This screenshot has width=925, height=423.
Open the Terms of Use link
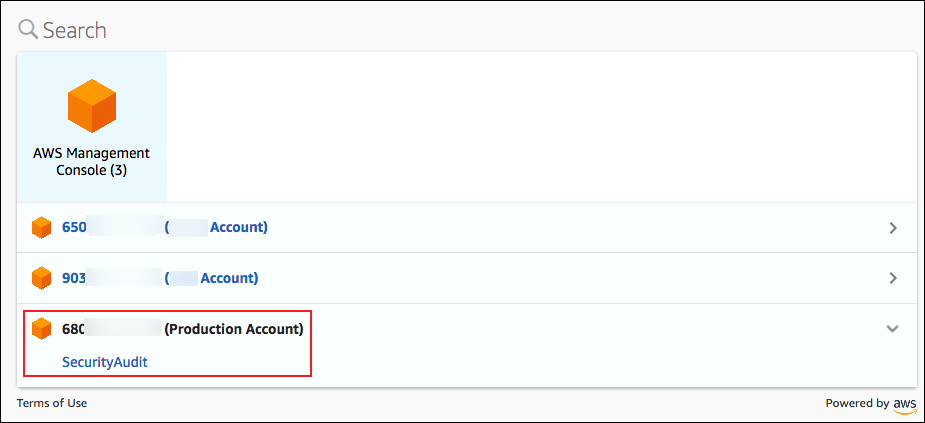tap(52, 403)
